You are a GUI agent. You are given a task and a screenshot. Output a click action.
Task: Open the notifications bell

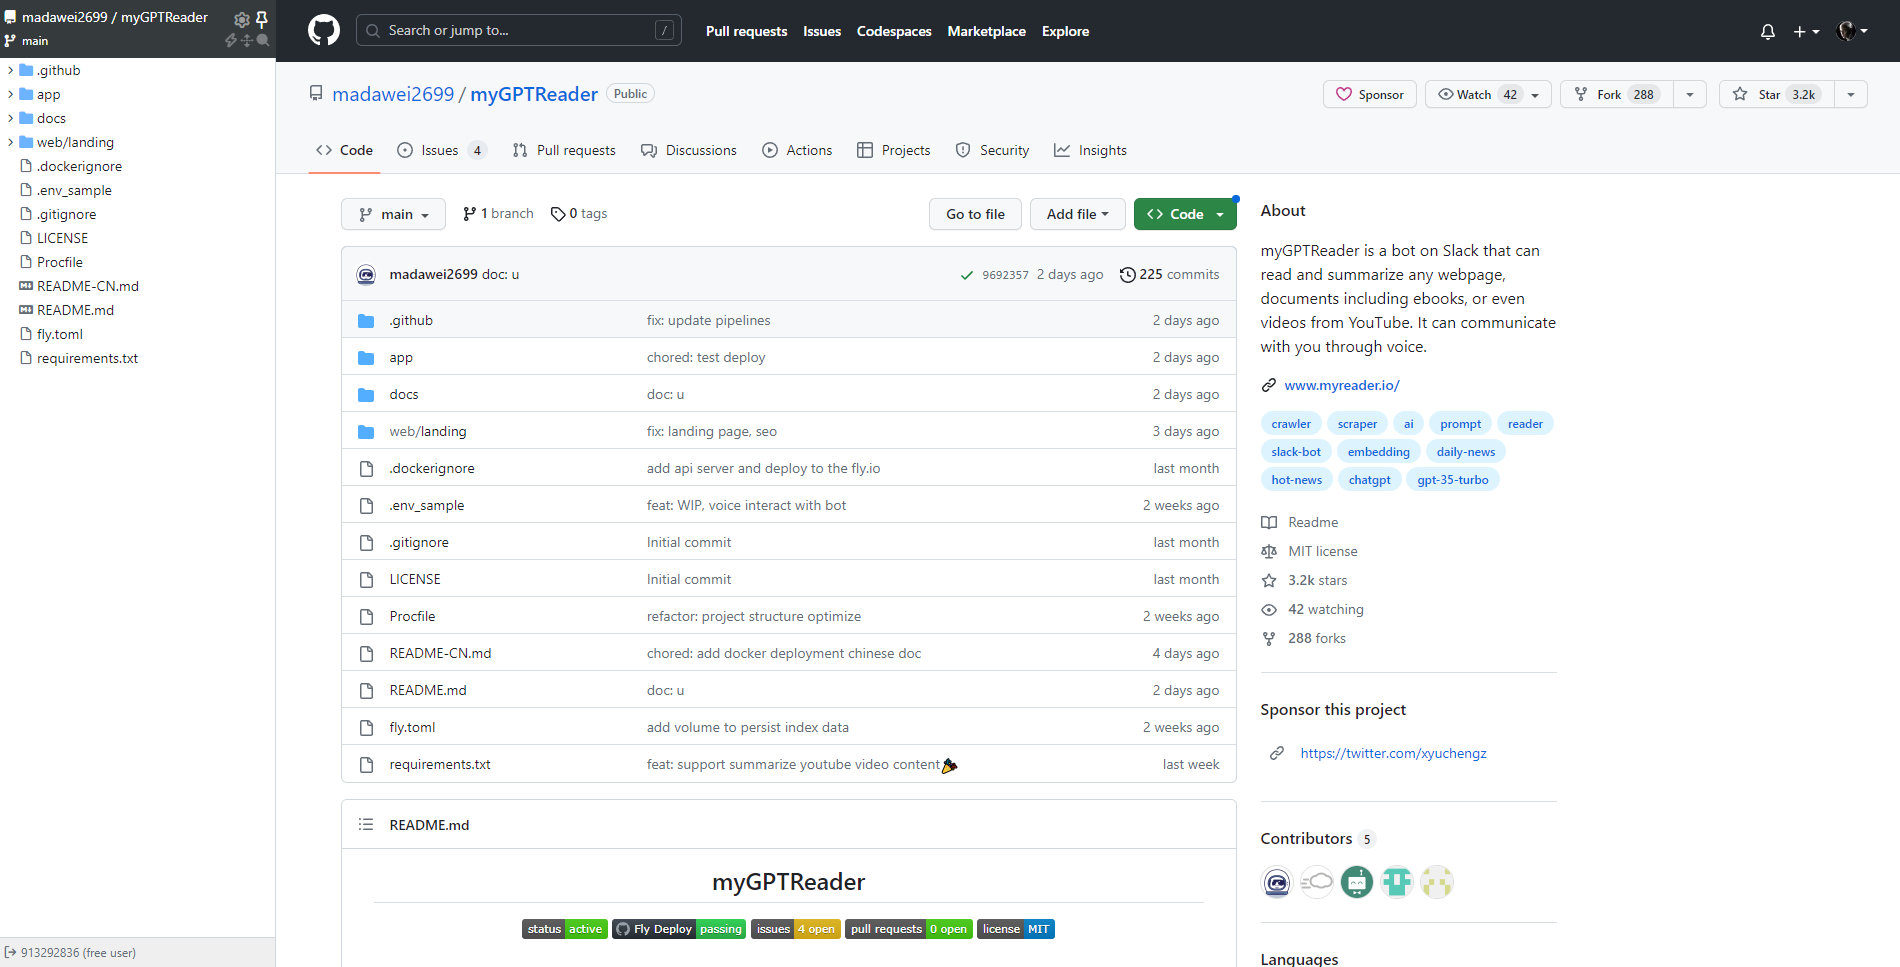(x=1768, y=31)
